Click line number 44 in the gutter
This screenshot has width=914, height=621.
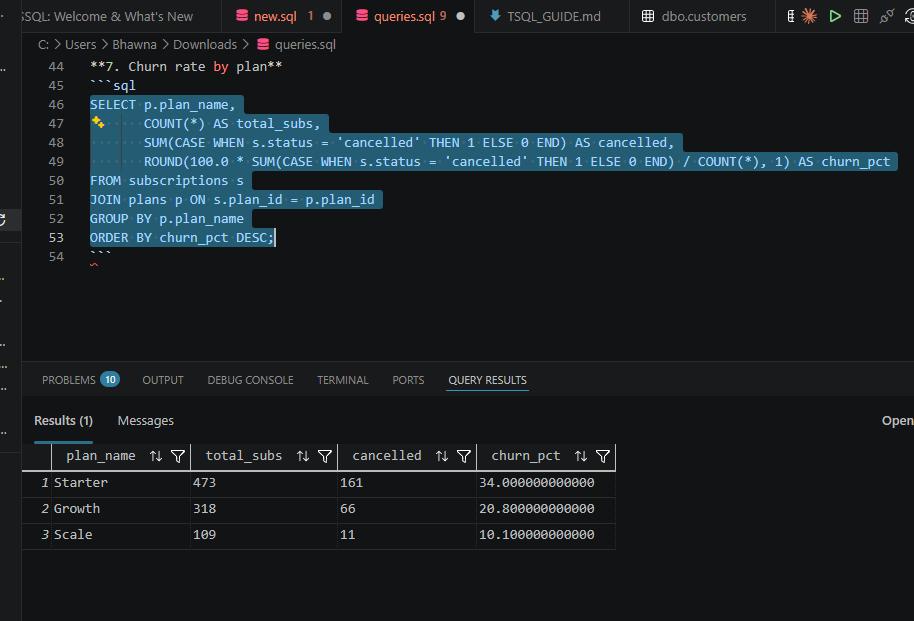coord(56,66)
